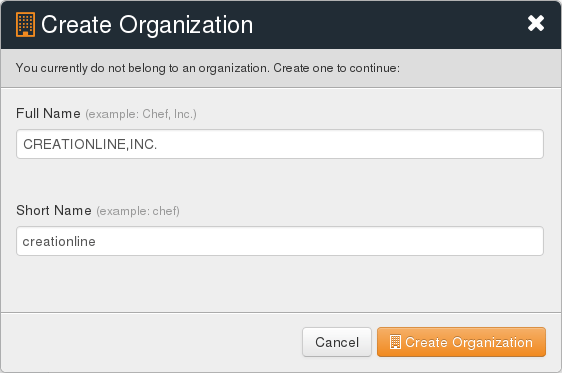This screenshot has height=373, width=562.
Task: Click the "Short Name" field label
Action: click(54, 210)
